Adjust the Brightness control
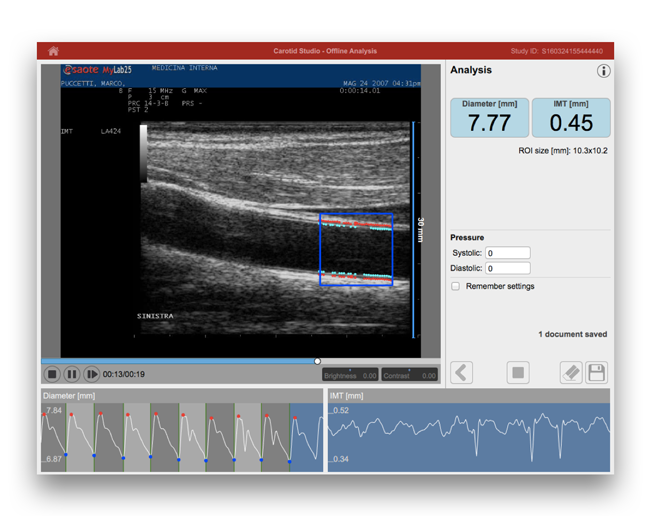650x516 pixels. tap(350, 375)
